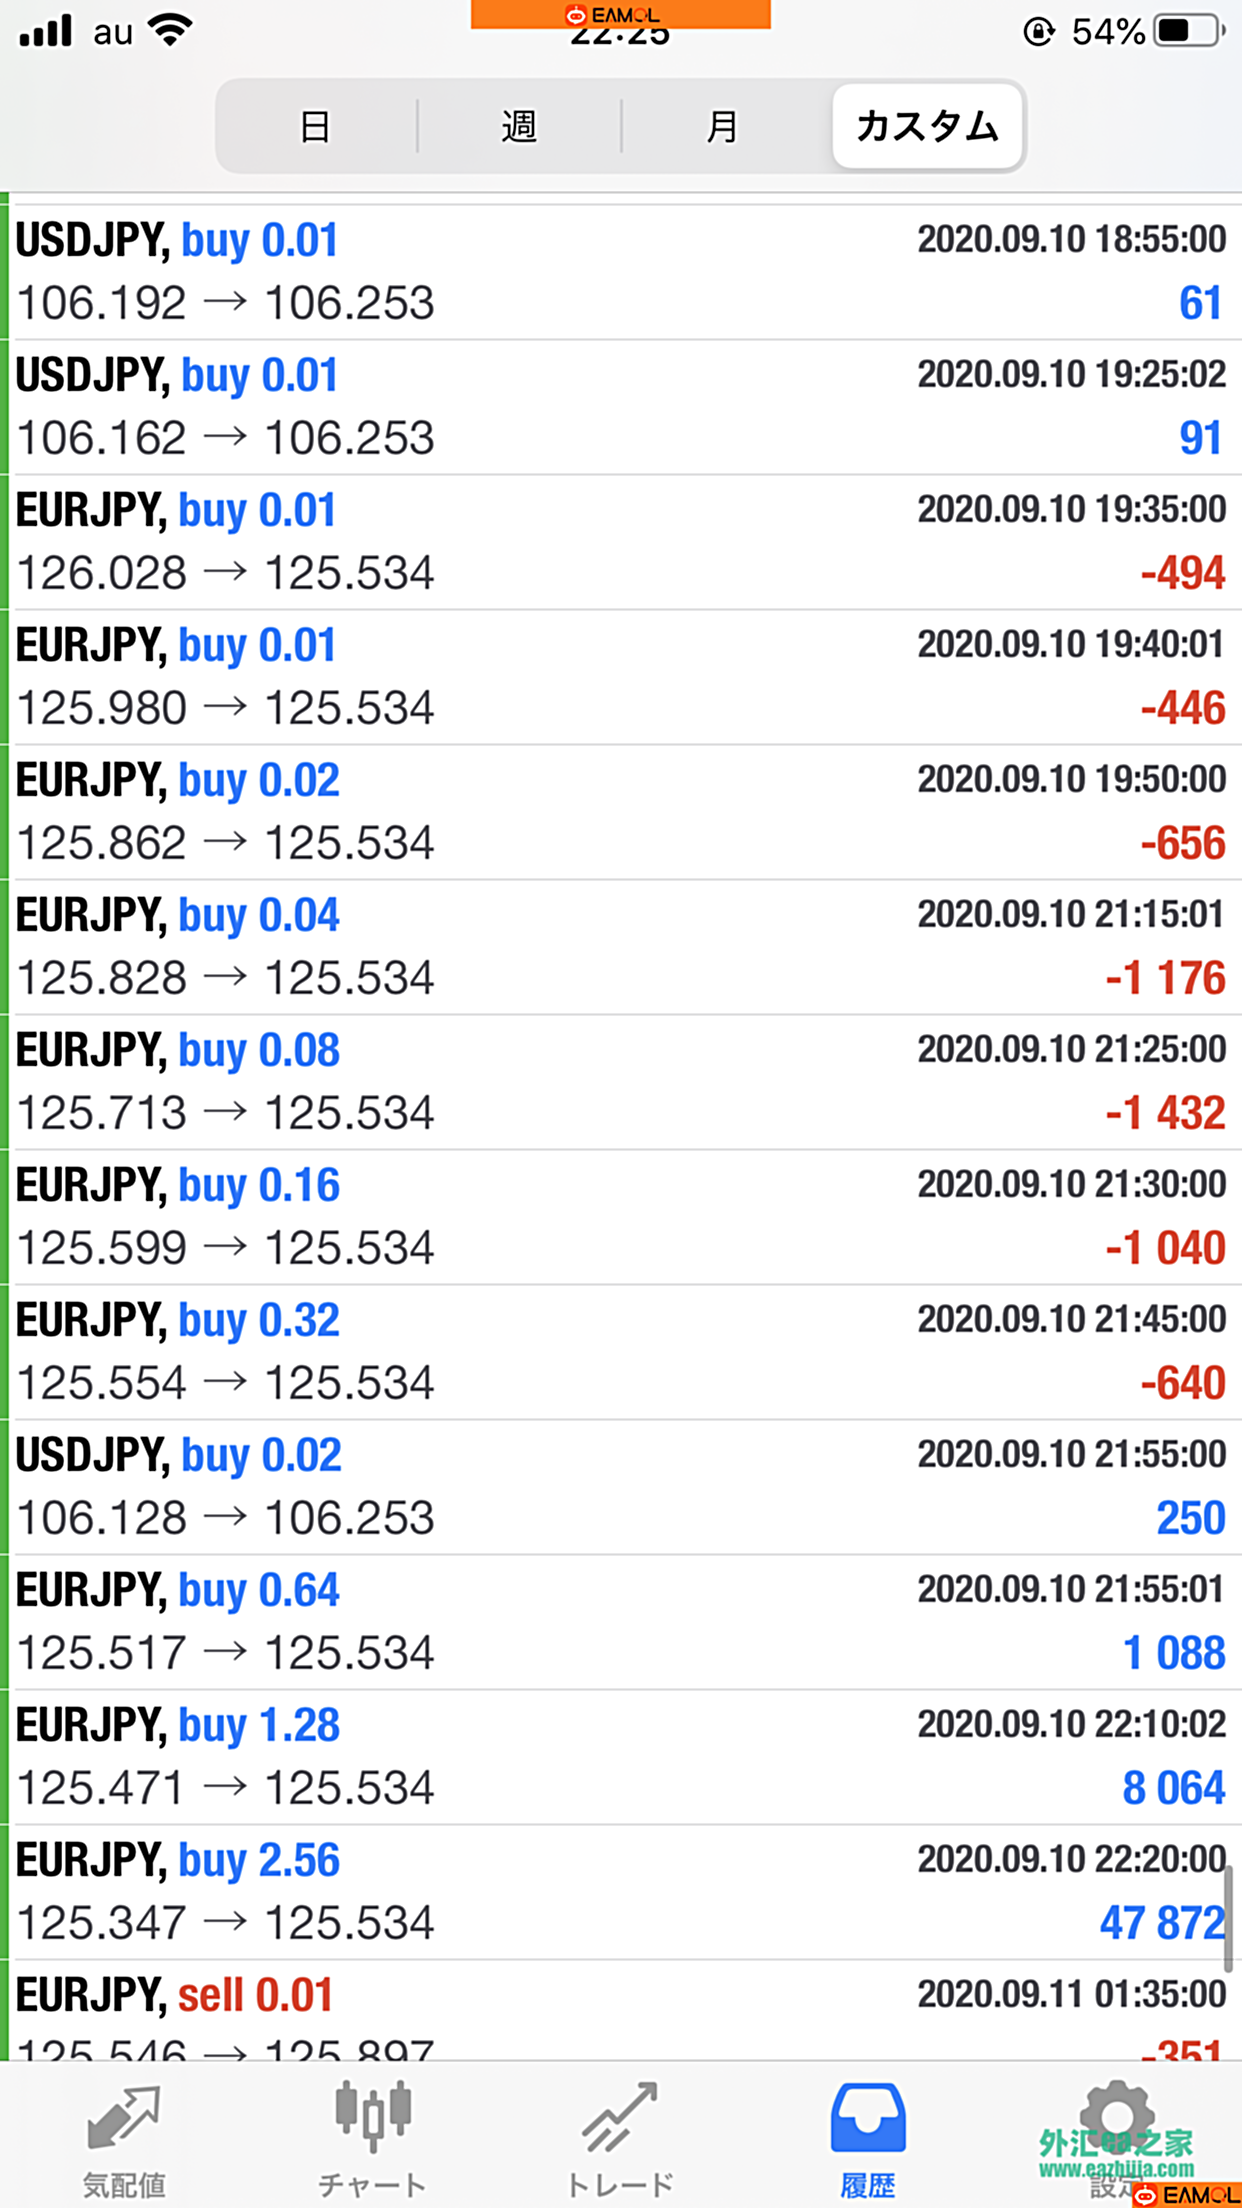Tap the battery indicator icon
The height and width of the screenshot is (2208, 1242).
[x=1188, y=31]
